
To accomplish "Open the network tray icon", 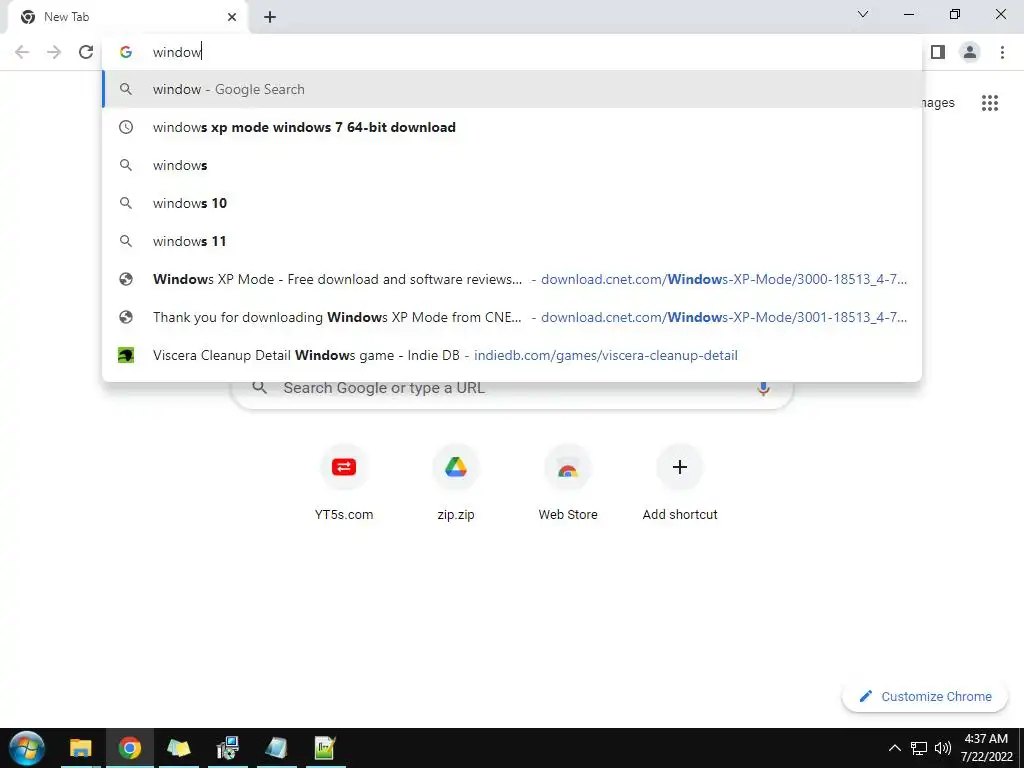I will [x=919, y=748].
